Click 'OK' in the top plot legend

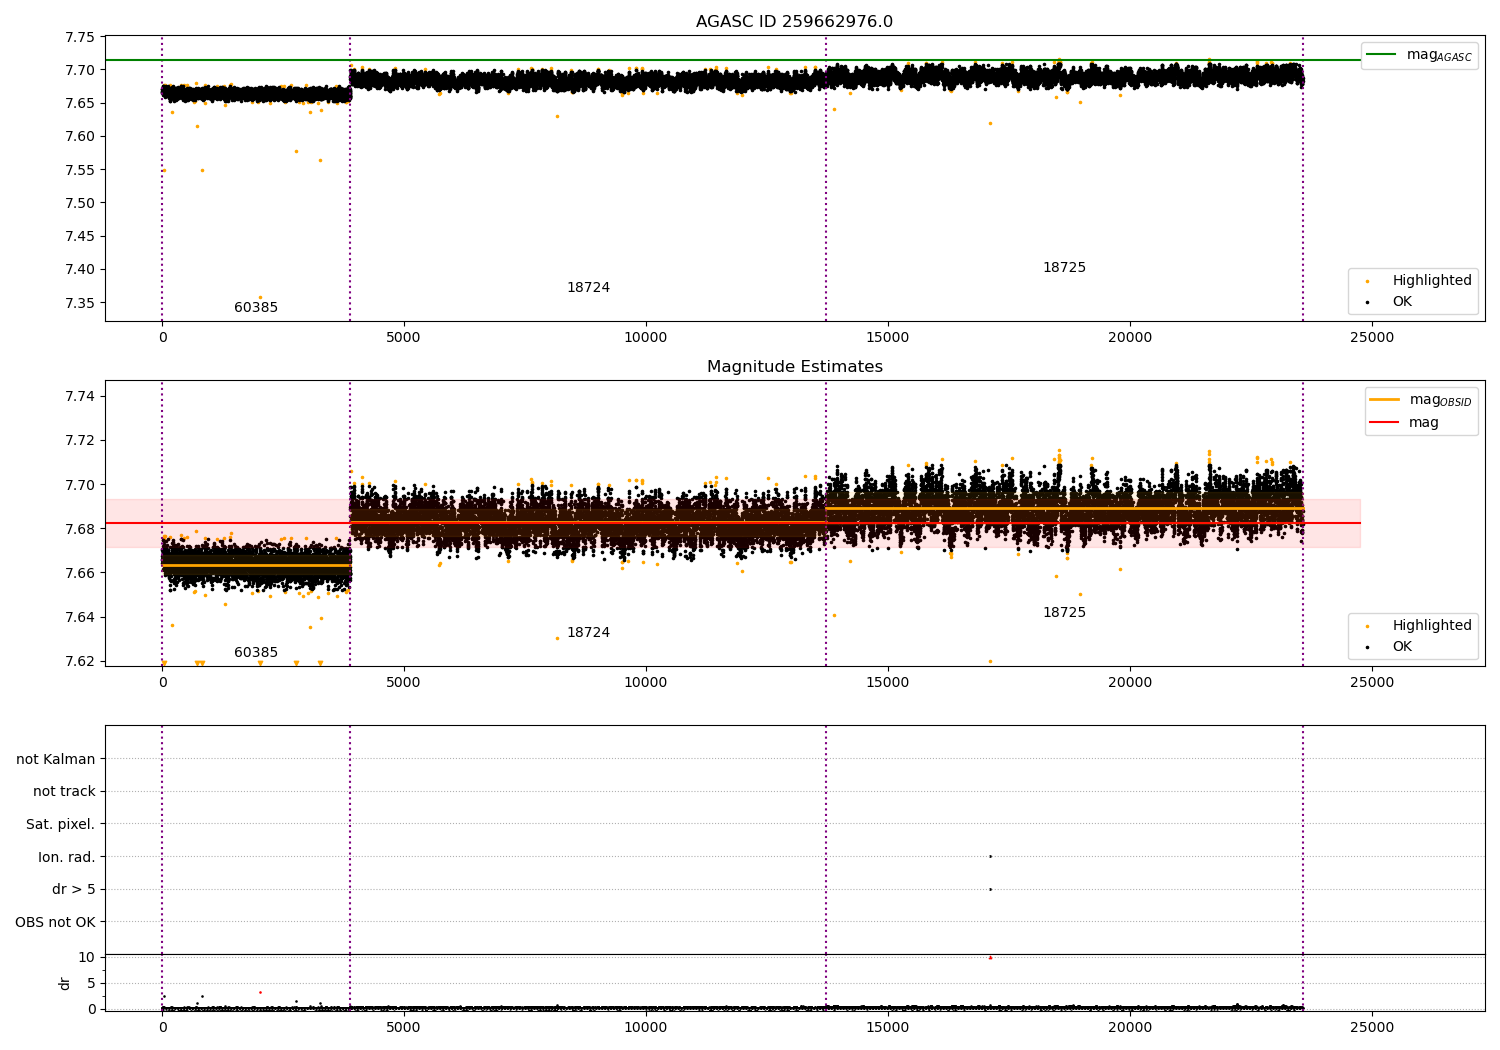point(1402,302)
